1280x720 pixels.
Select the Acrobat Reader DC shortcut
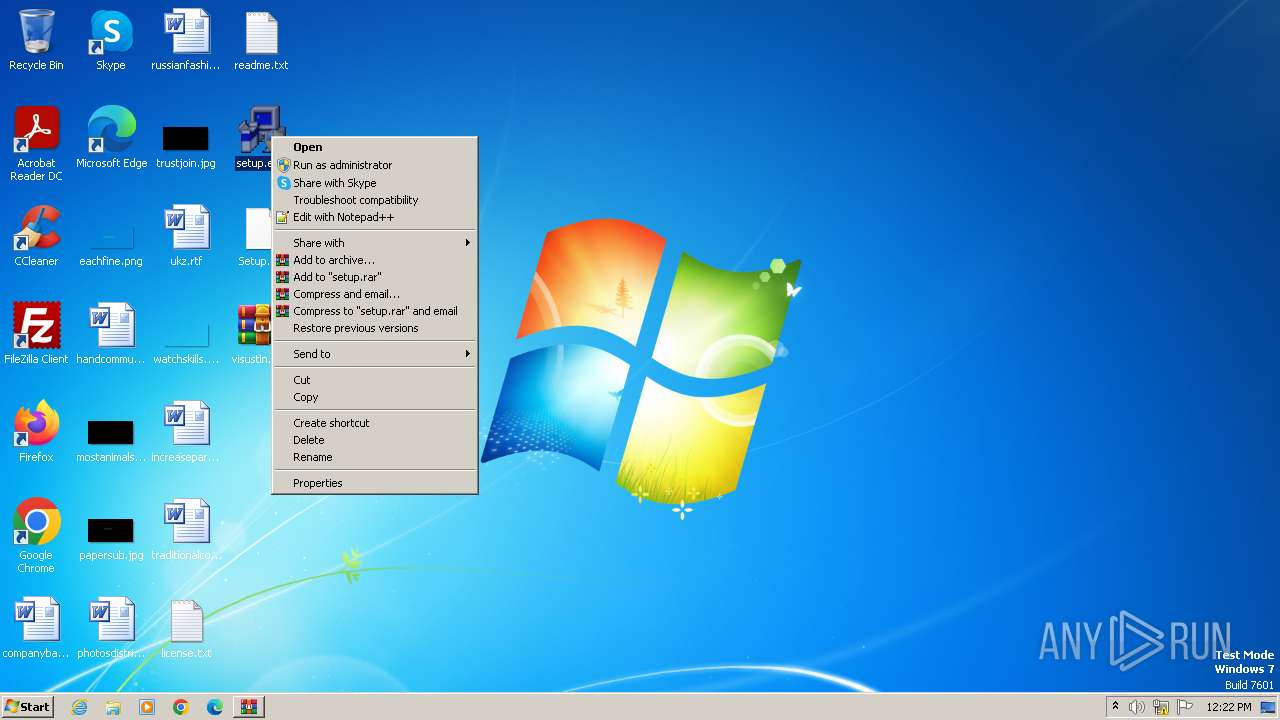pos(36,144)
